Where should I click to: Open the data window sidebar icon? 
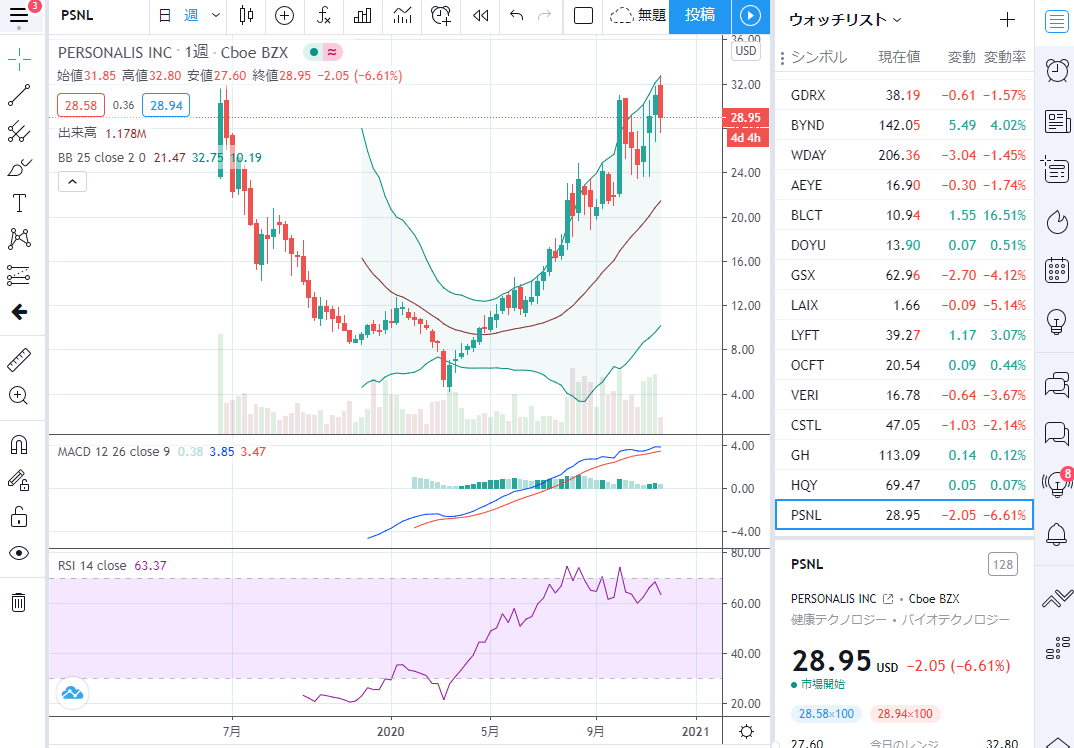point(1057,171)
